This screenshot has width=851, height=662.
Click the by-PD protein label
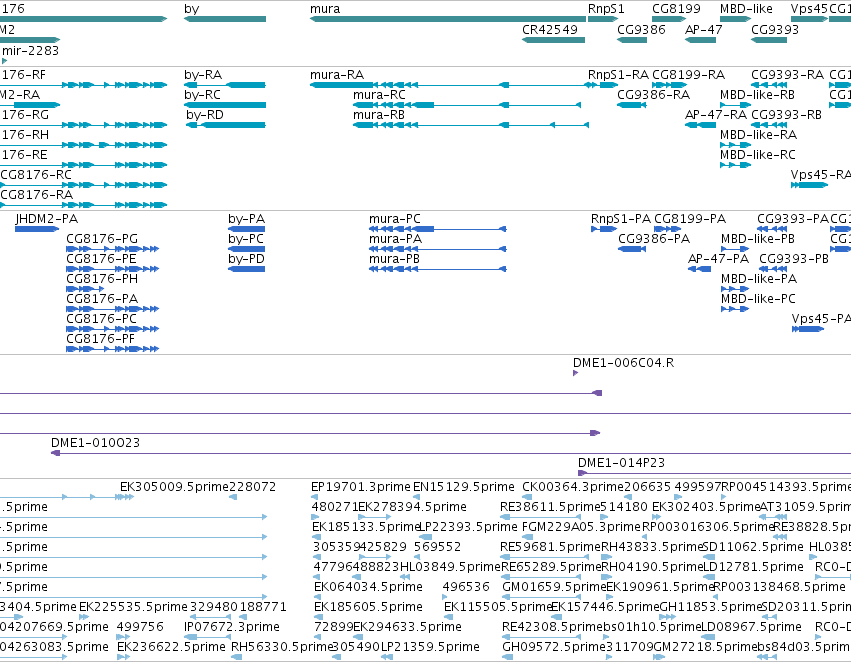tap(246, 259)
